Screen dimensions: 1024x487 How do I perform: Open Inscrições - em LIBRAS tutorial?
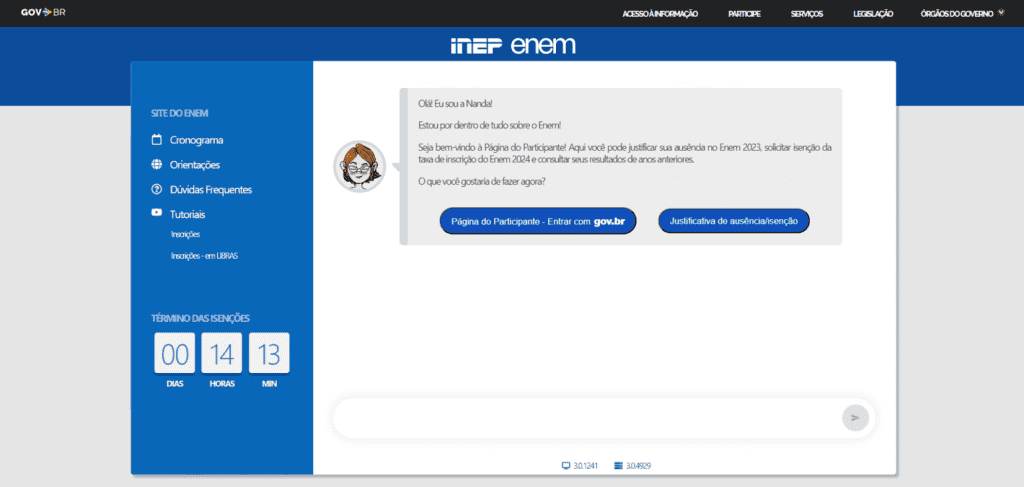(x=204, y=256)
